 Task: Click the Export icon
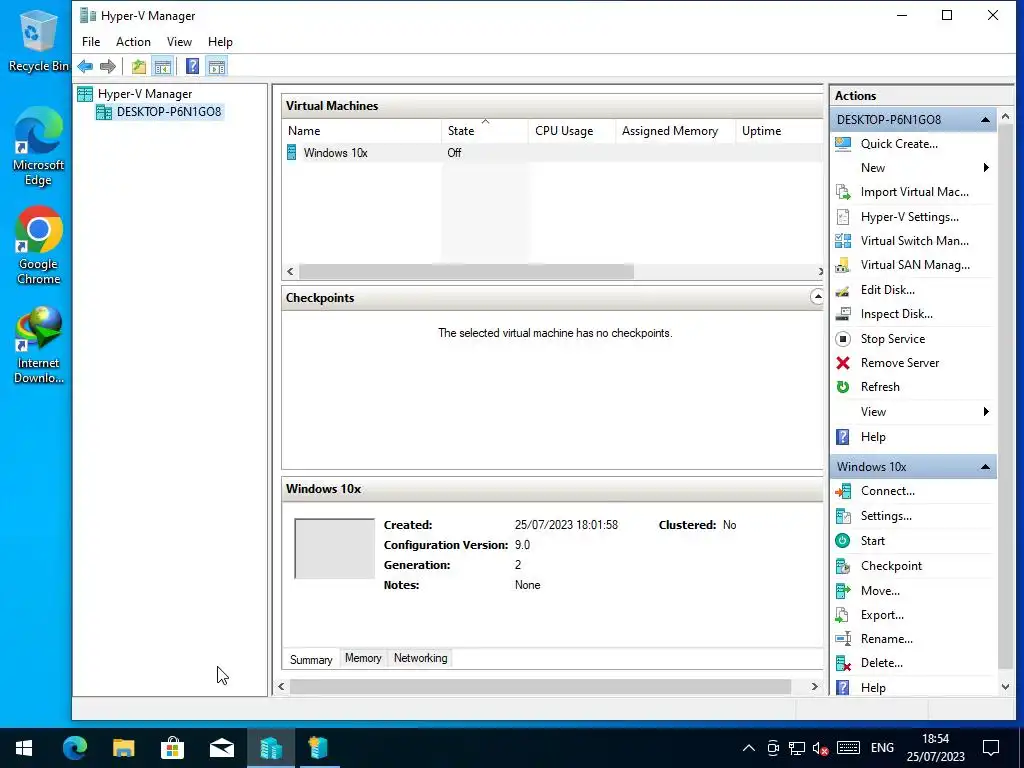pos(843,615)
